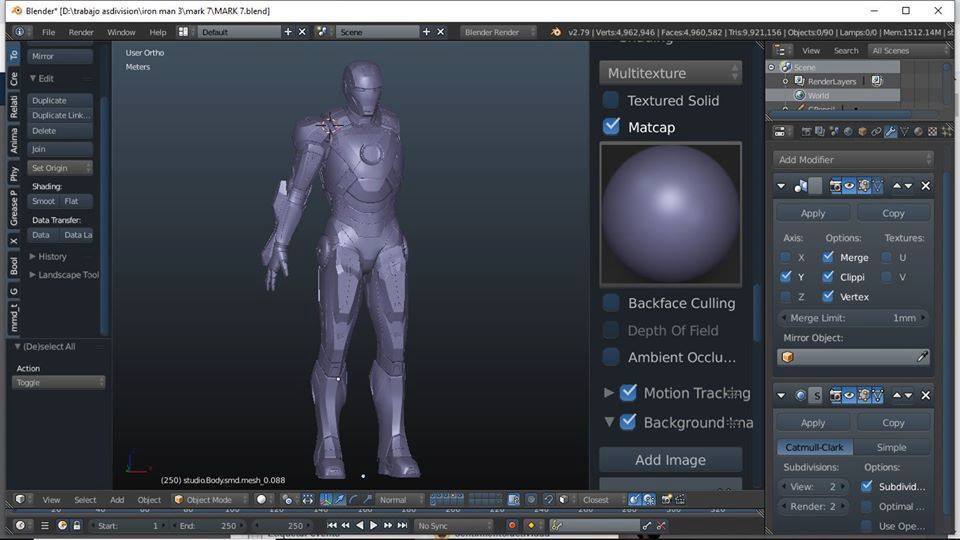Open the Texture properties tab (checker icon)
This screenshot has width=960, height=540.
point(932,132)
